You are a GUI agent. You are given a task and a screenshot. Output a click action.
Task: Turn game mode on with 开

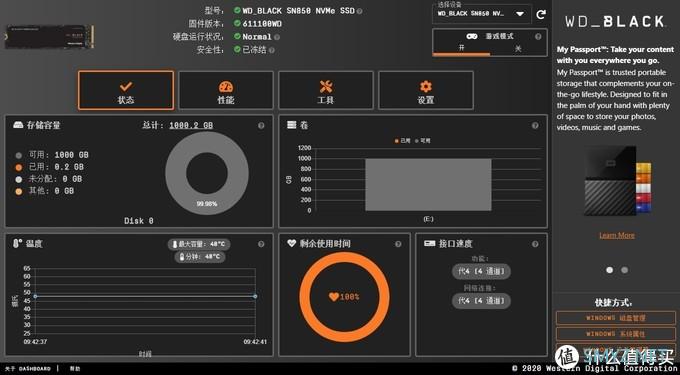click(461, 48)
